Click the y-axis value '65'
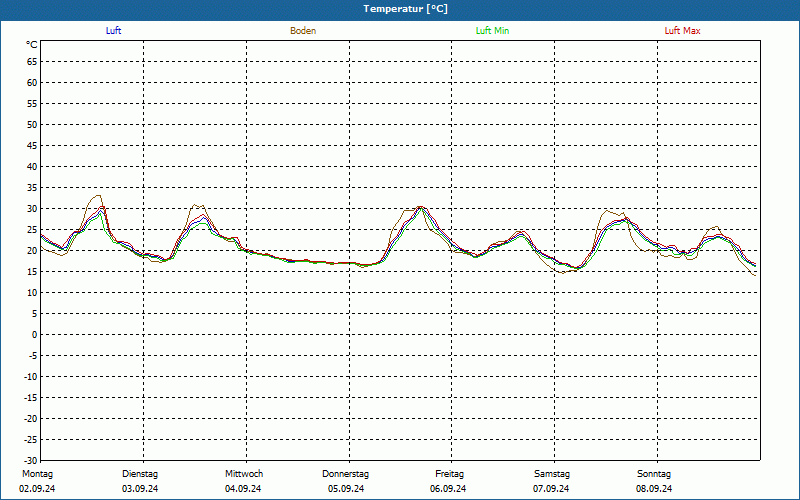Image resolution: width=800 pixels, height=500 pixels. [x=32, y=62]
